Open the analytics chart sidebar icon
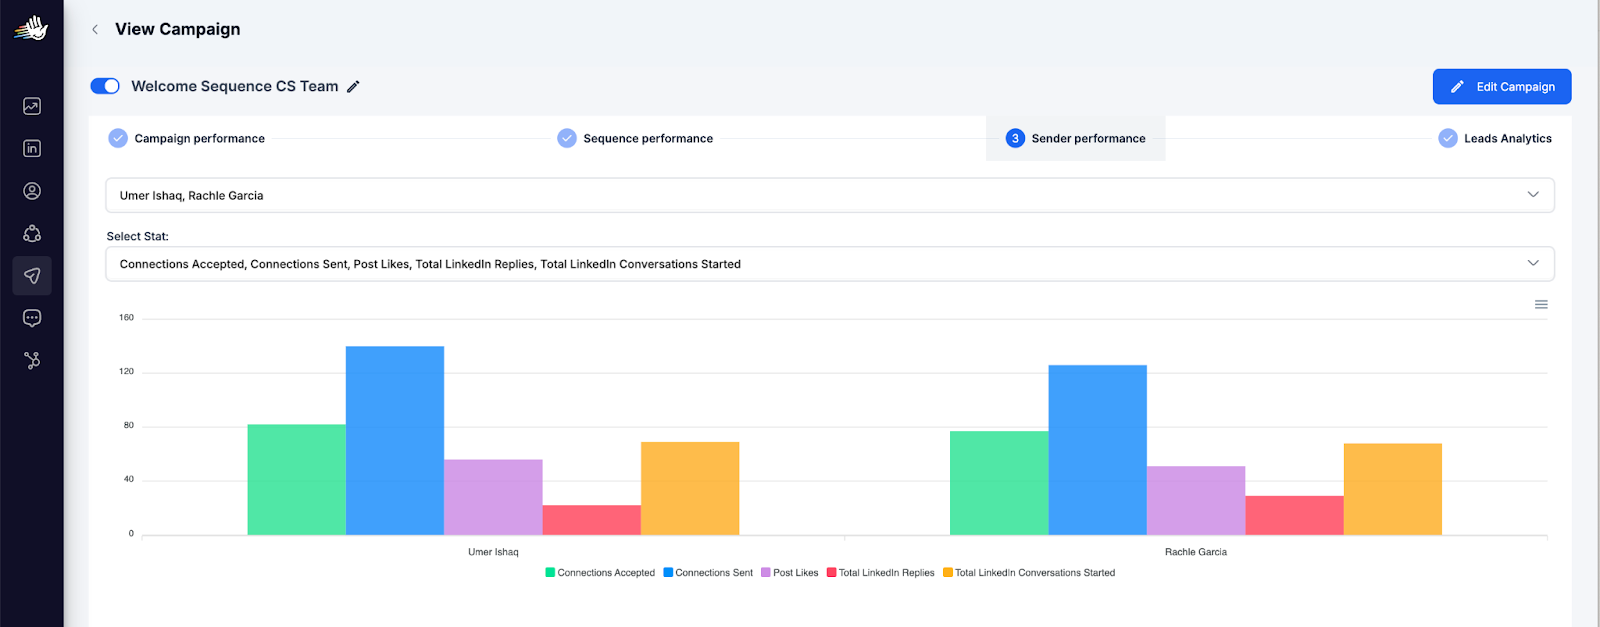The image size is (1600, 627). 32,106
